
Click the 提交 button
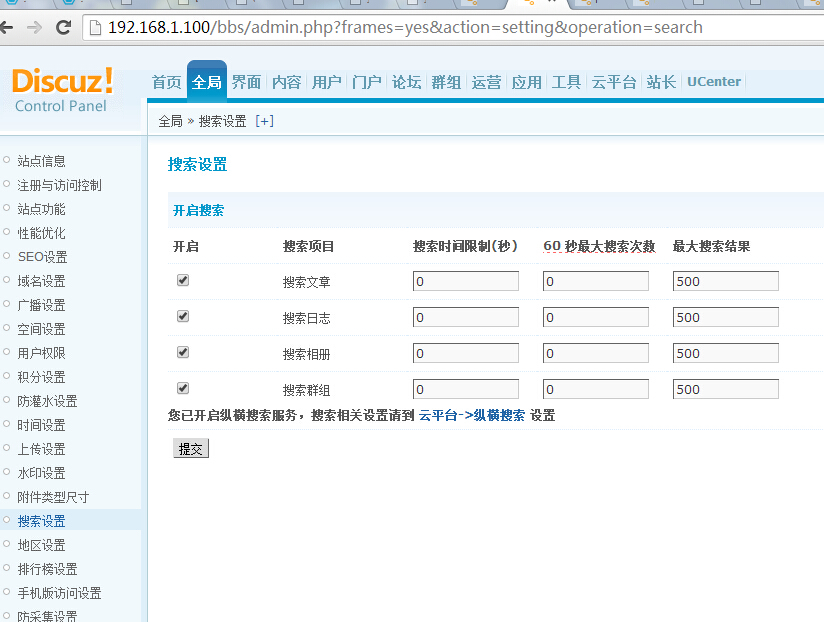coord(190,448)
